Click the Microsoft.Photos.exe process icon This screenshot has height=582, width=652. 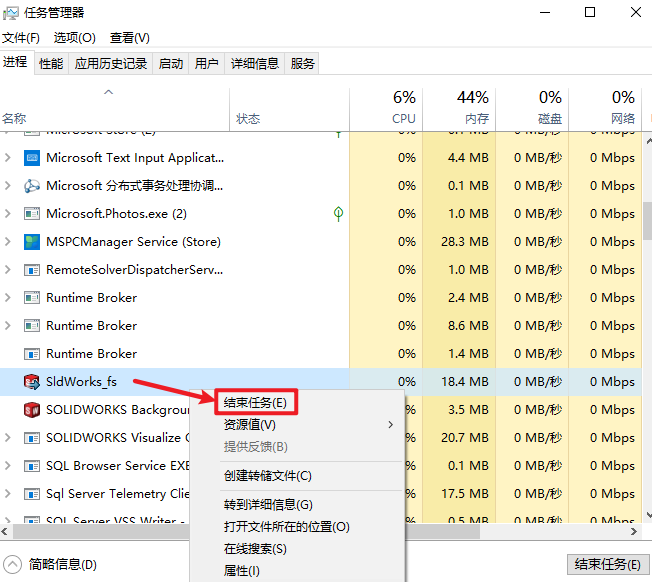pos(31,213)
